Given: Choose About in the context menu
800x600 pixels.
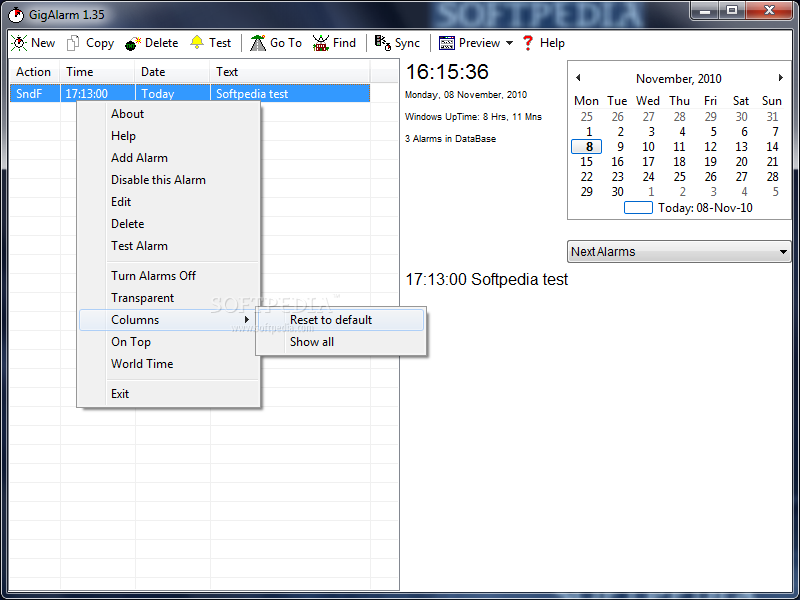Looking at the screenshot, I should (x=128, y=114).
